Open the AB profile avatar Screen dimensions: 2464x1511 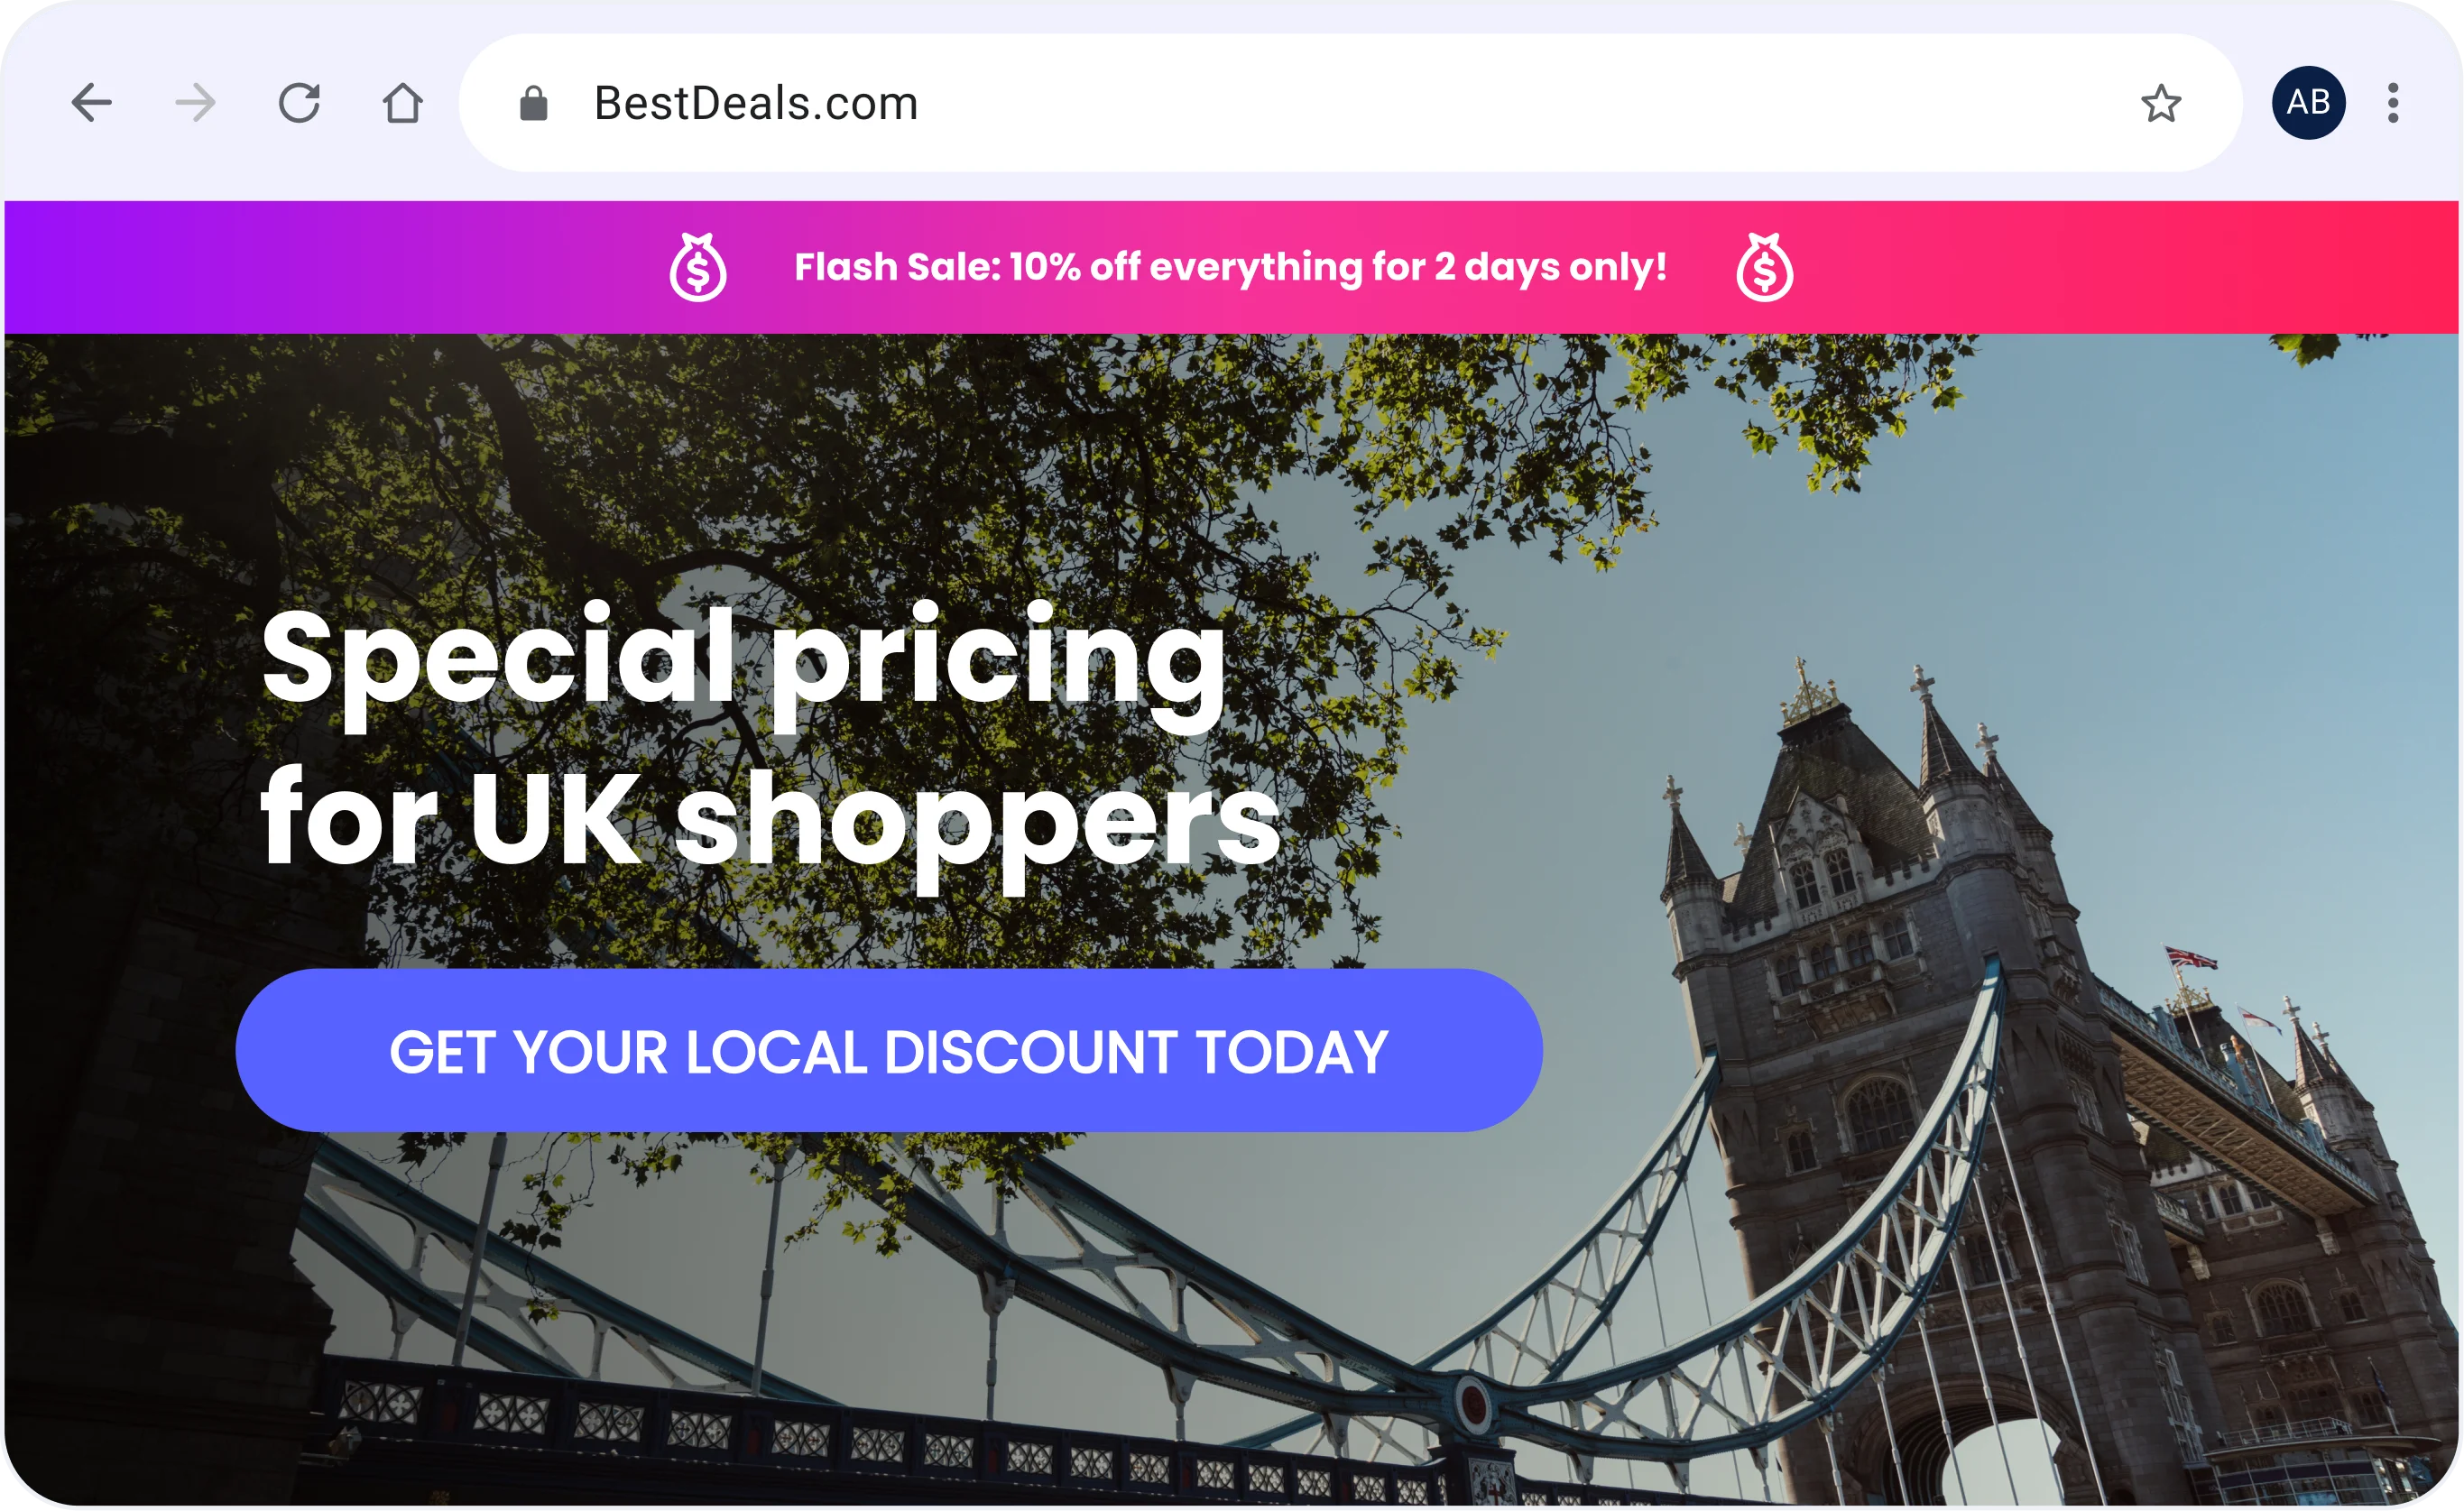pos(2308,103)
